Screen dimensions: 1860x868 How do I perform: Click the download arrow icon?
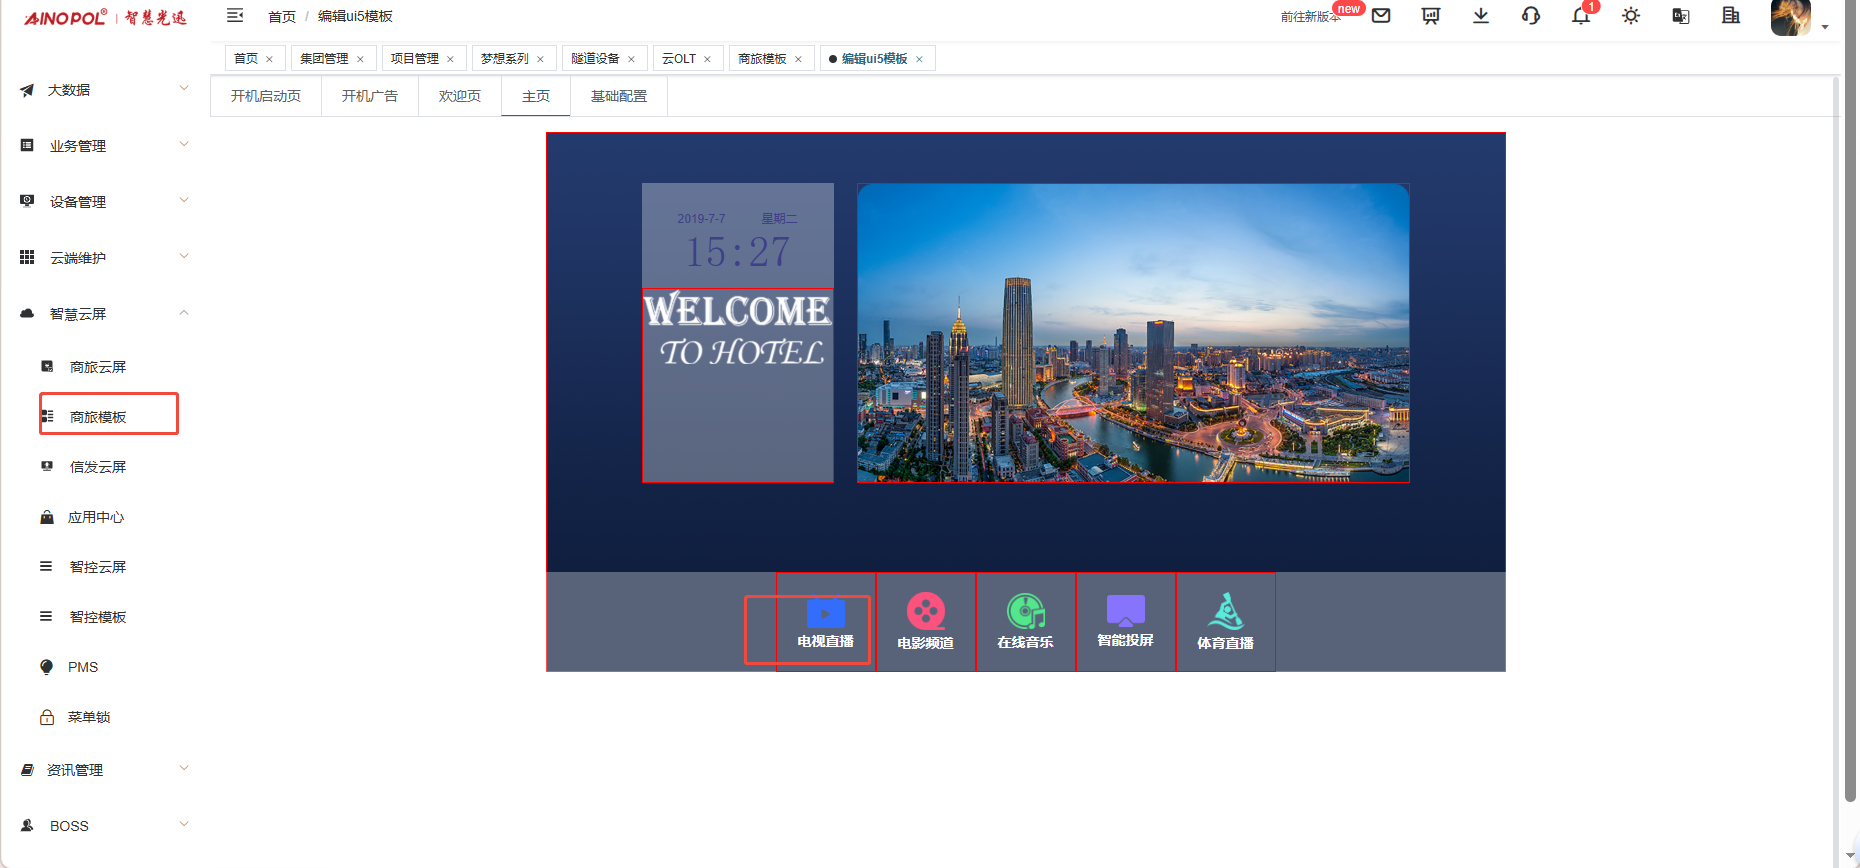(1481, 16)
